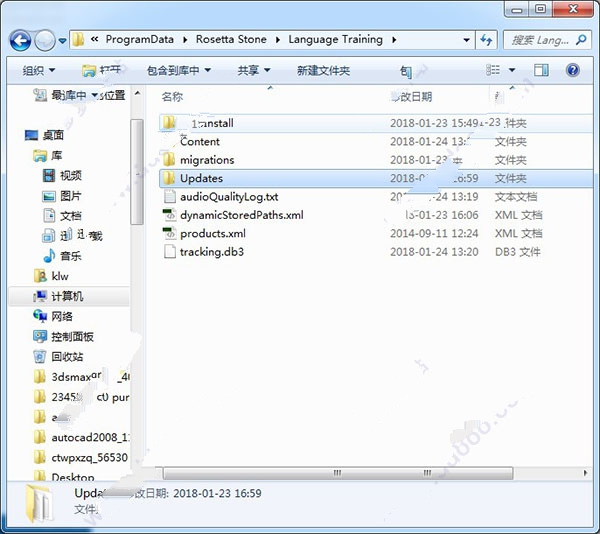Viewport: 600px width, 534px height.
Task: Sort by the 名称 column header
Action: (172, 96)
